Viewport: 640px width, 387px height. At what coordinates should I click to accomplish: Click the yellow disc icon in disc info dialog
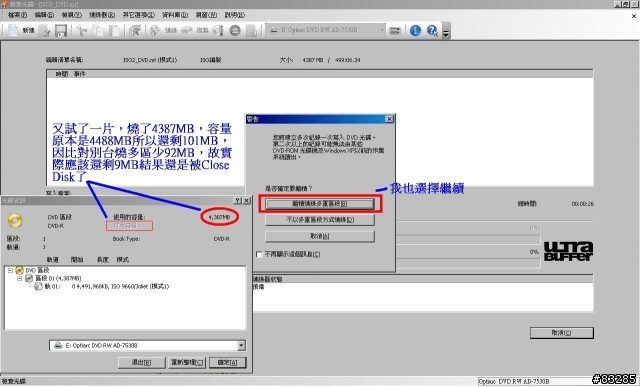(15, 220)
